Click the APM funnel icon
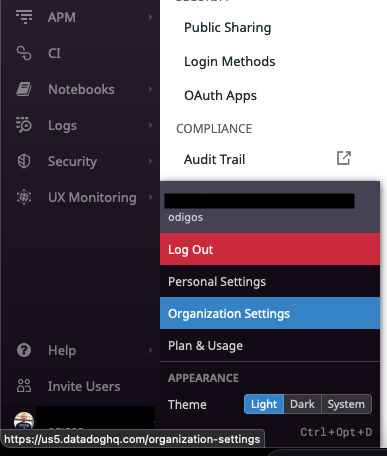This screenshot has height=456, width=387. [x=24, y=17]
